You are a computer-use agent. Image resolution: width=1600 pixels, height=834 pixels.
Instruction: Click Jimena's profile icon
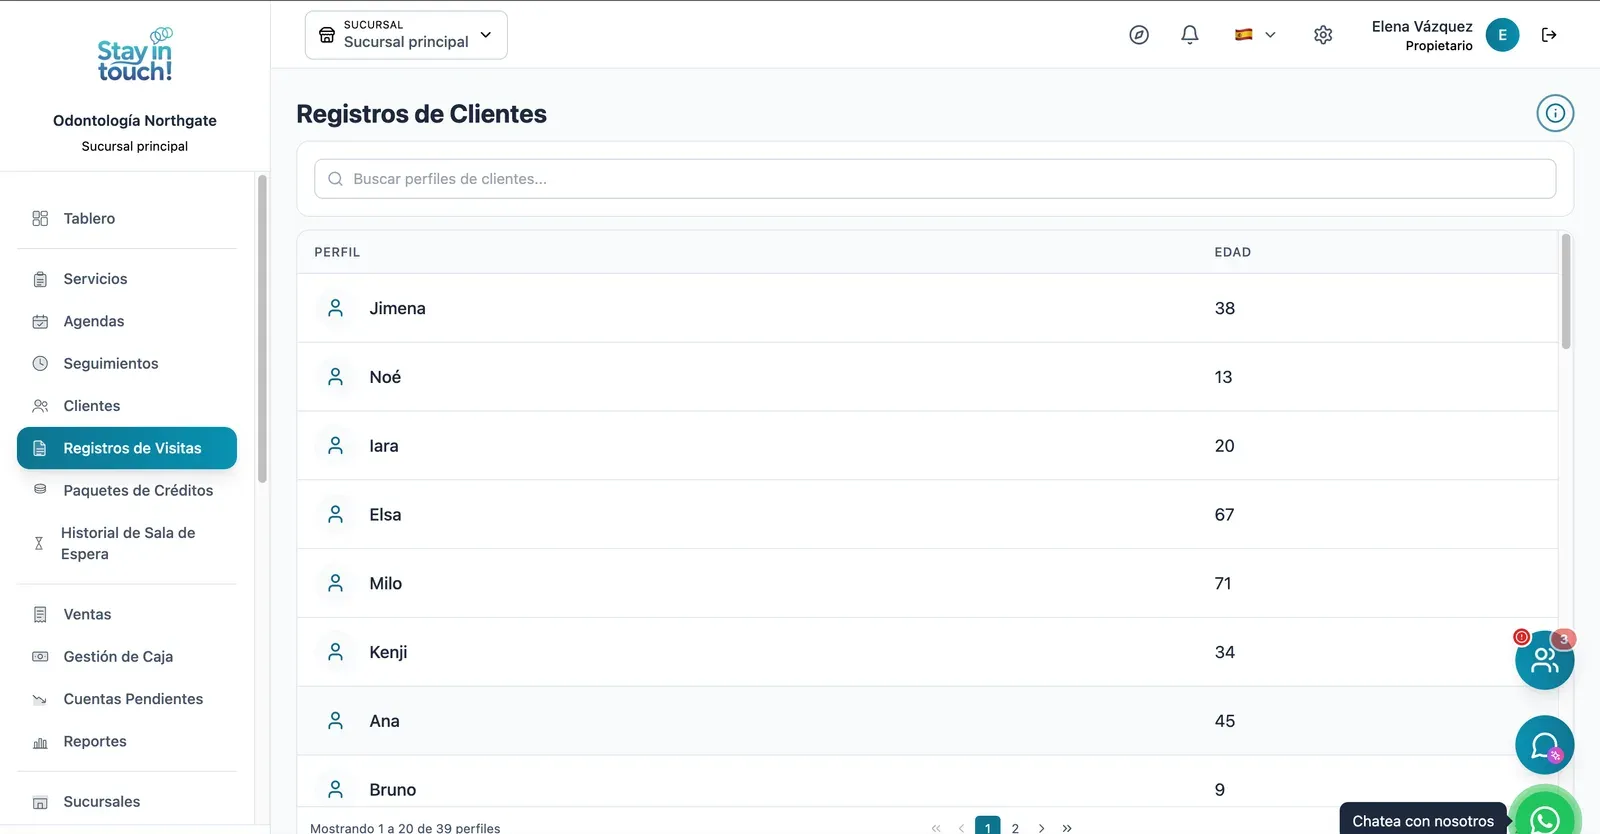coord(336,308)
